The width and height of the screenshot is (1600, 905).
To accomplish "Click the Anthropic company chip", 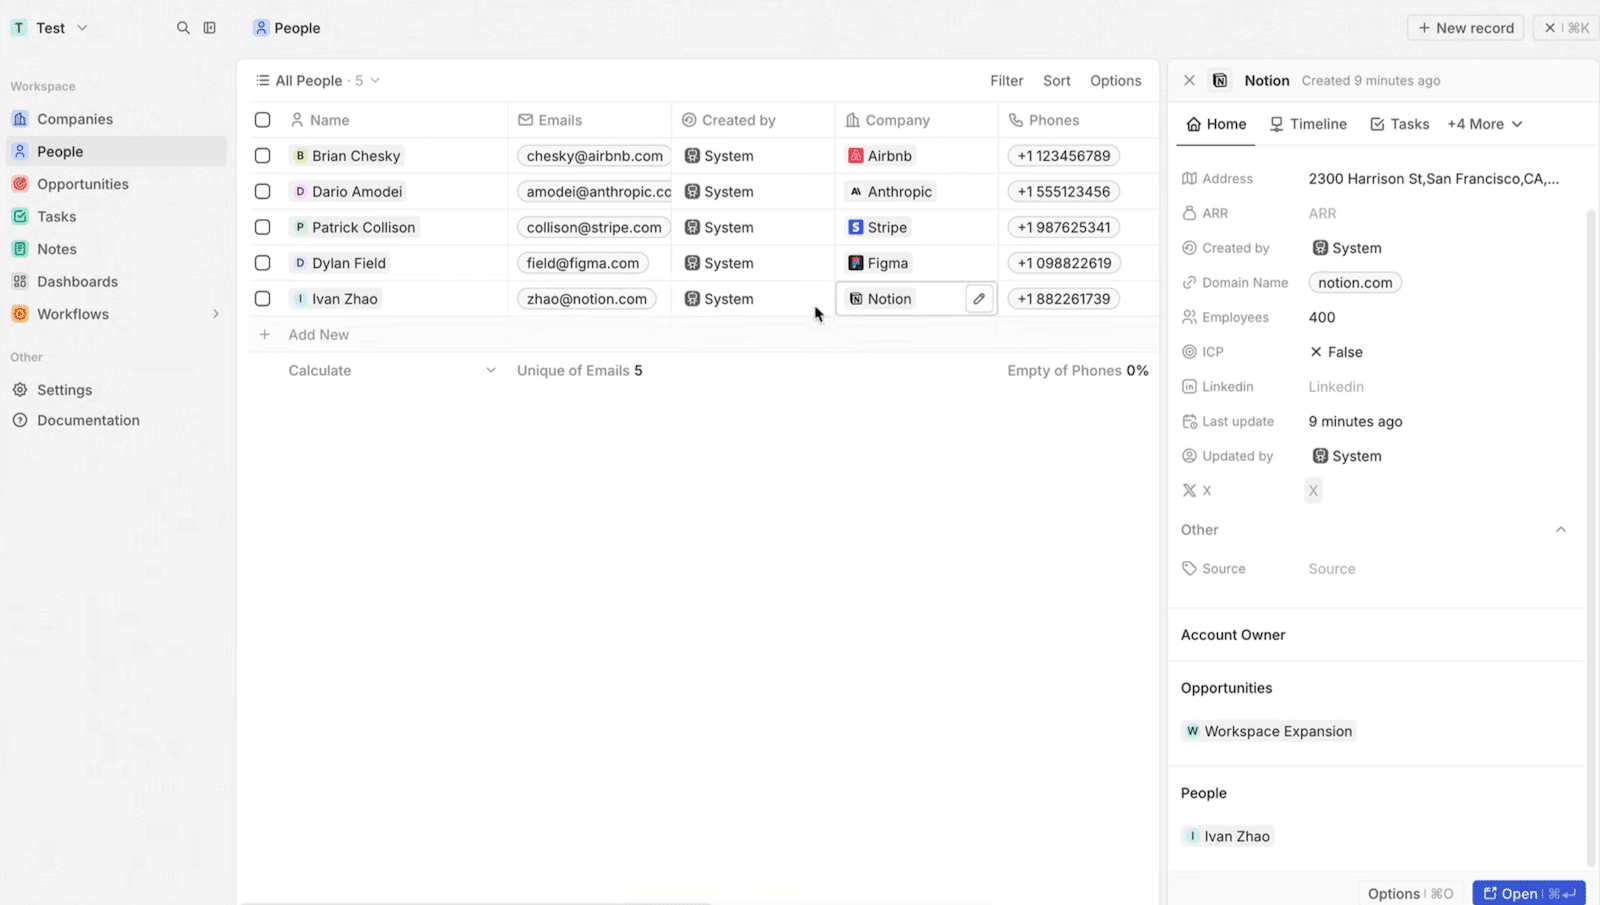I will (890, 191).
